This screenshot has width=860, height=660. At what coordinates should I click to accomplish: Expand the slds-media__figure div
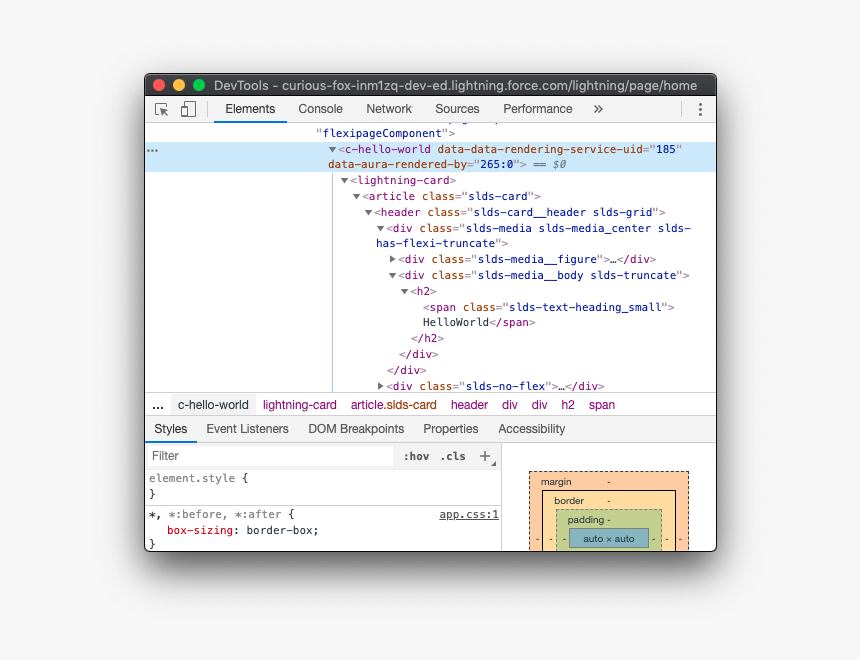point(393,260)
